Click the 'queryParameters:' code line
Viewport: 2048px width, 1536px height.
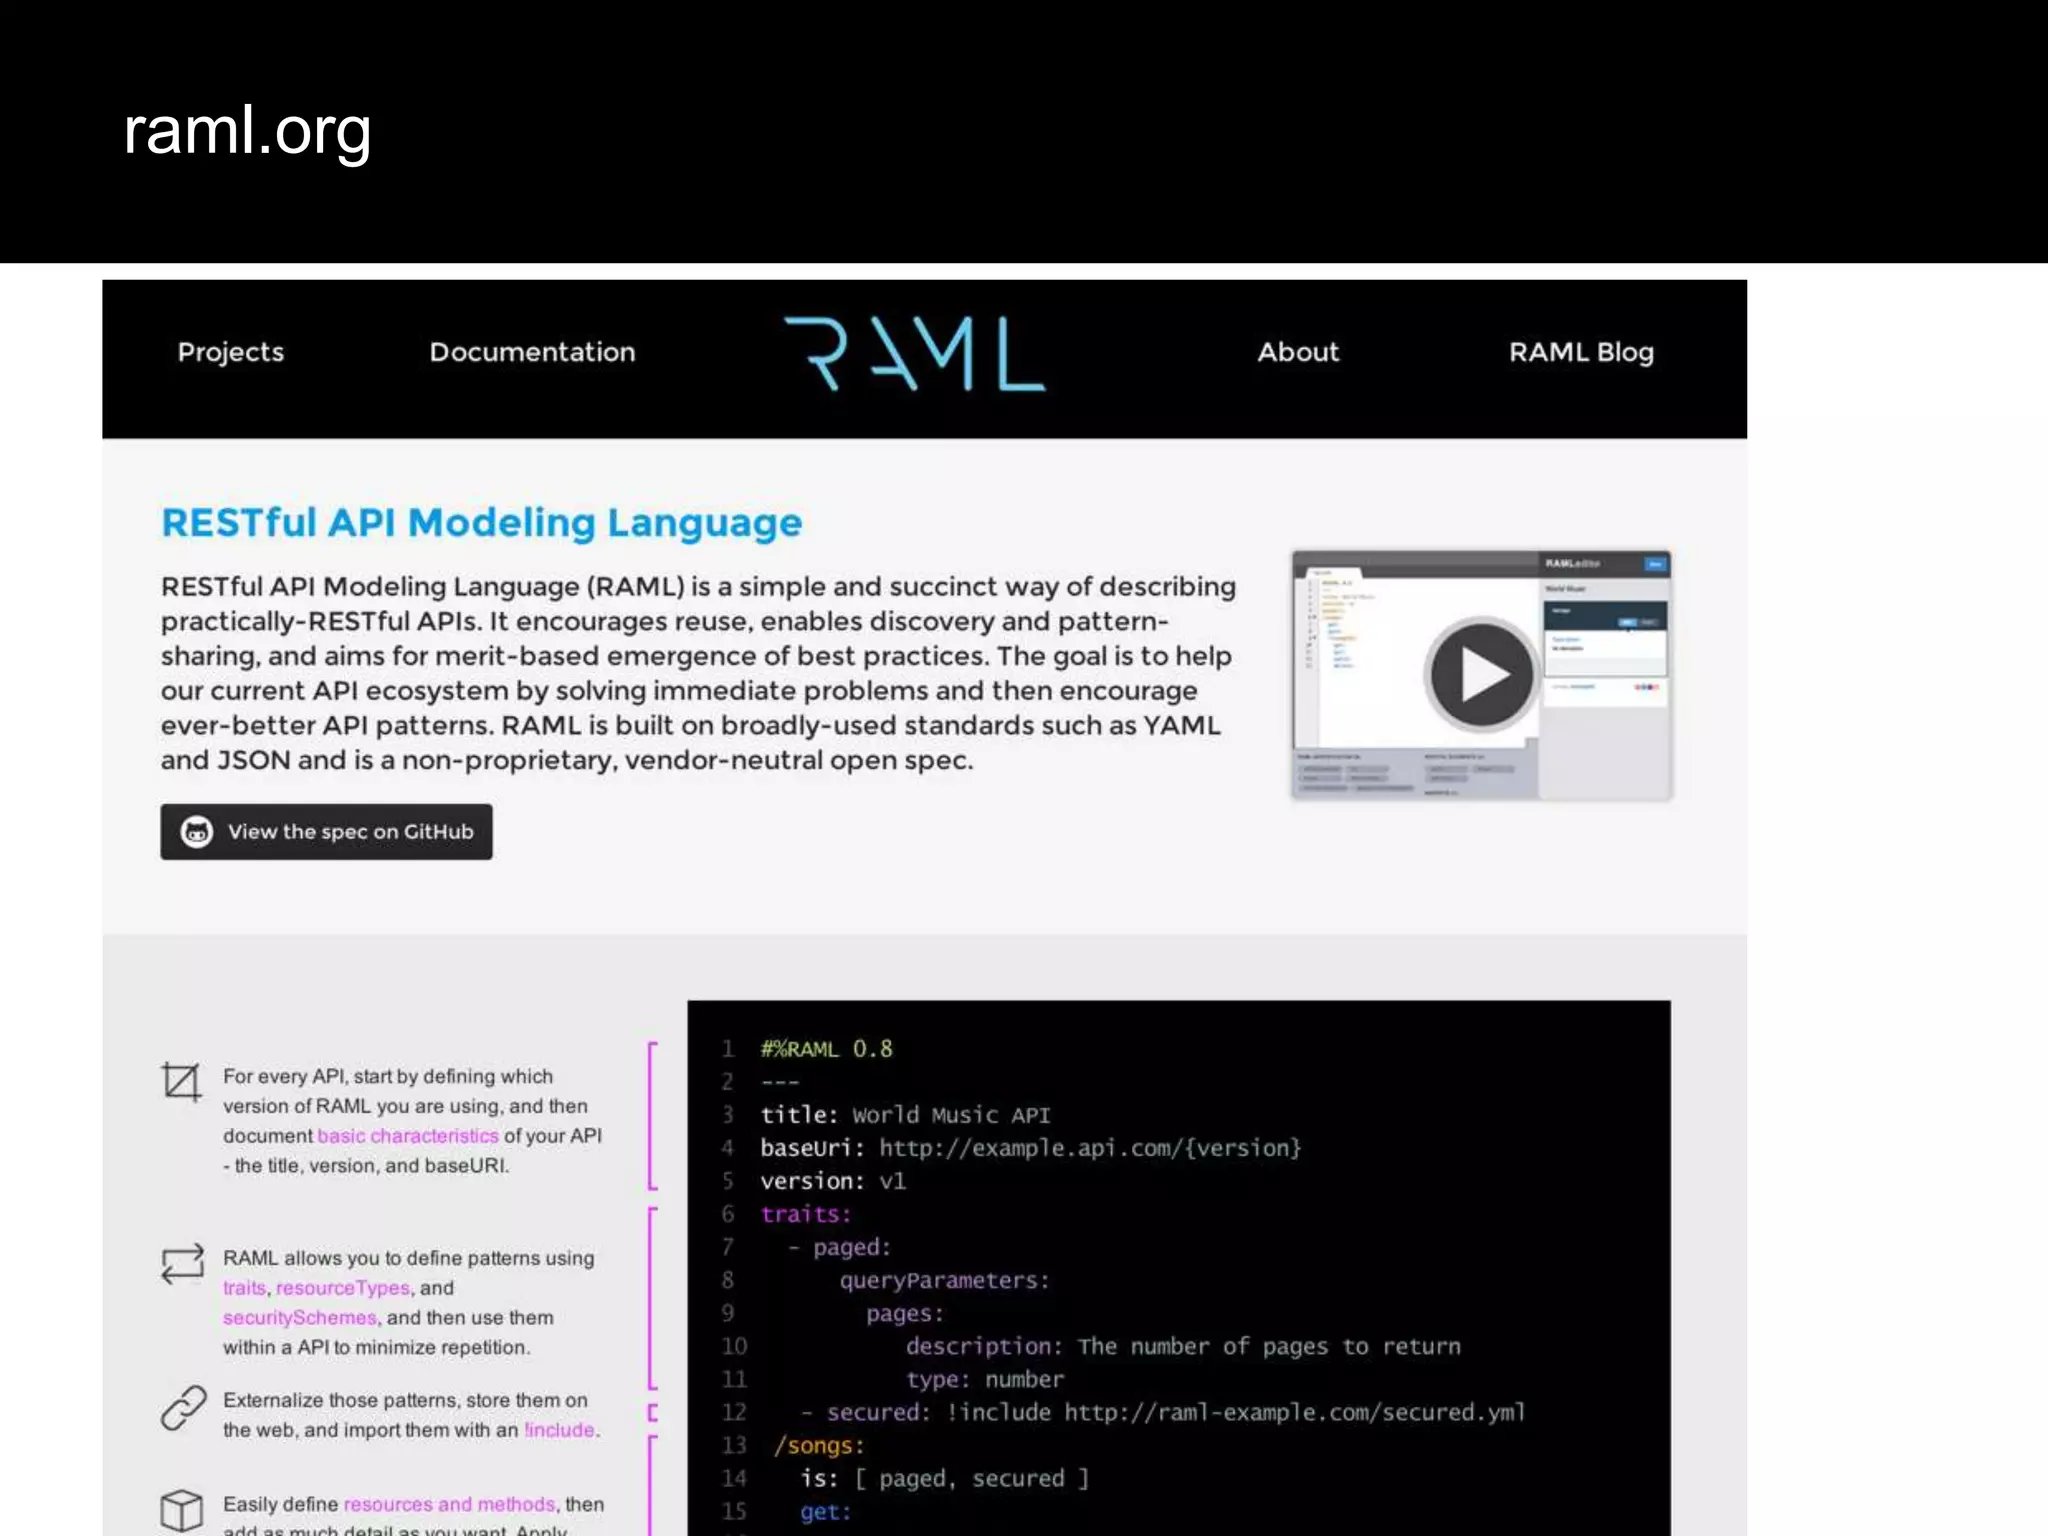(x=945, y=1280)
